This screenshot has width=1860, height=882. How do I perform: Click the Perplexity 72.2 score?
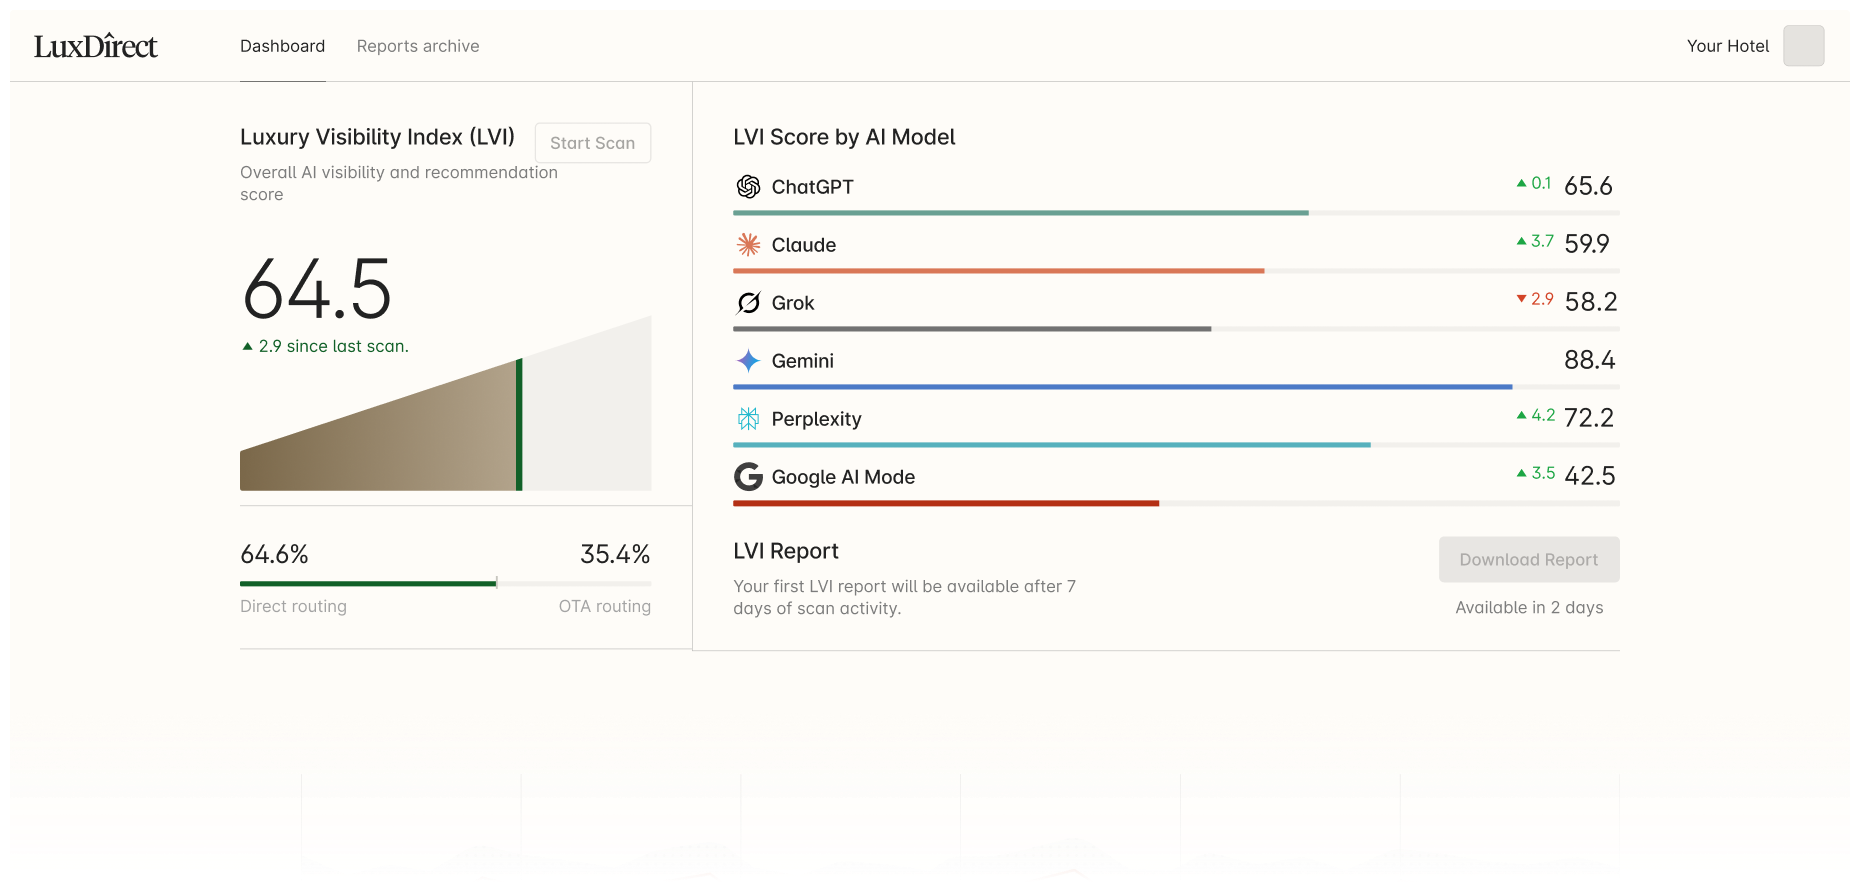tap(1589, 418)
